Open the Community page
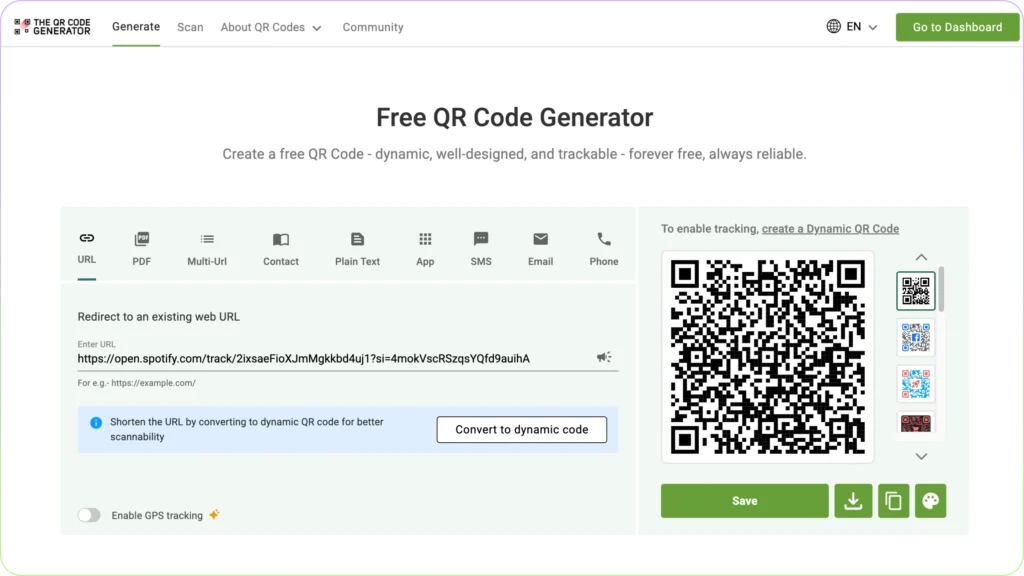Viewport: 1024px width, 576px height. (x=373, y=27)
